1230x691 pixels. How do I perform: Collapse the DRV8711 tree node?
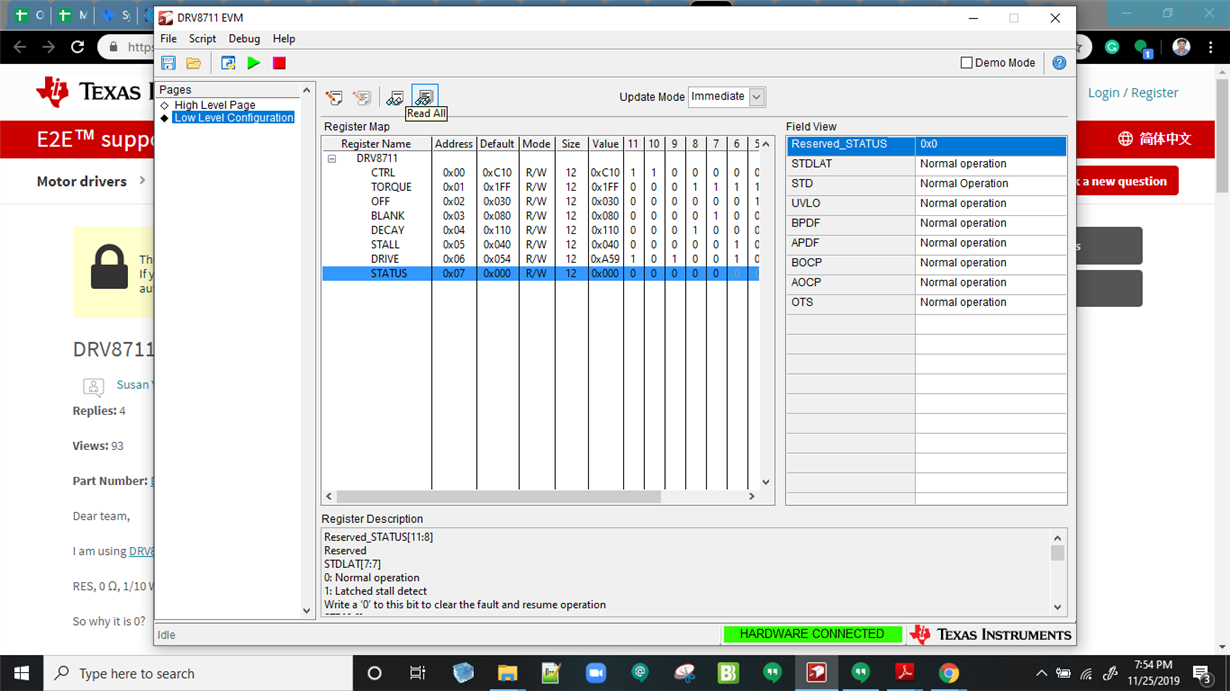click(332, 158)
